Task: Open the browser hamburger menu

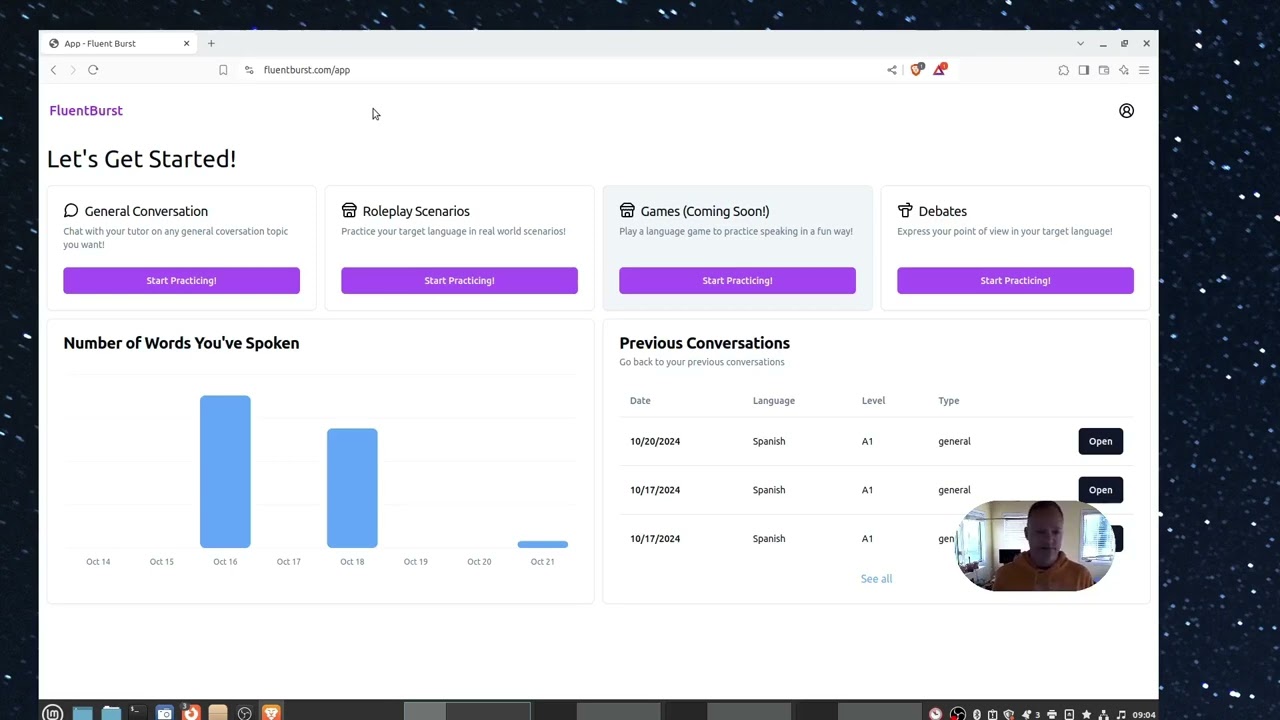Action: (x=1144, y=70)
